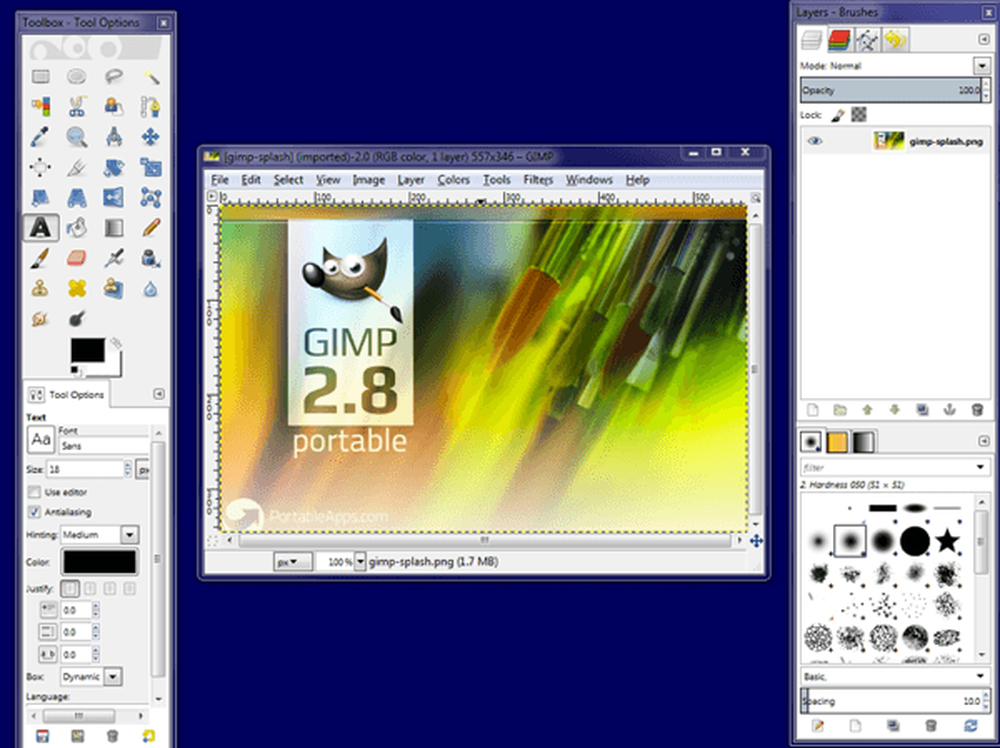Viewport: 1000px width, 748px height.
Task: Switch to the Patterns tab
Action: coord(837,442)
